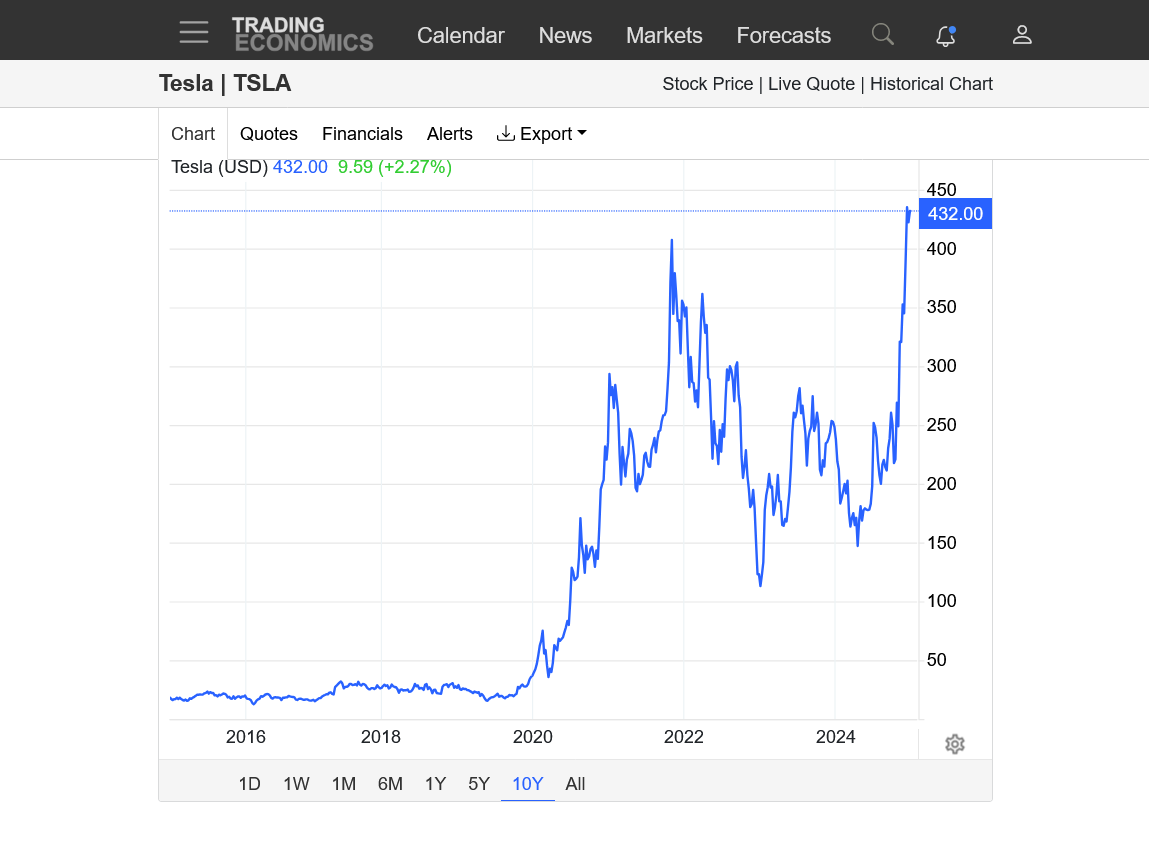The width and height of the screenshot is (1149, 849).
Task: Open the hamburger navigation menu
Action: click(x=194, y=33)
